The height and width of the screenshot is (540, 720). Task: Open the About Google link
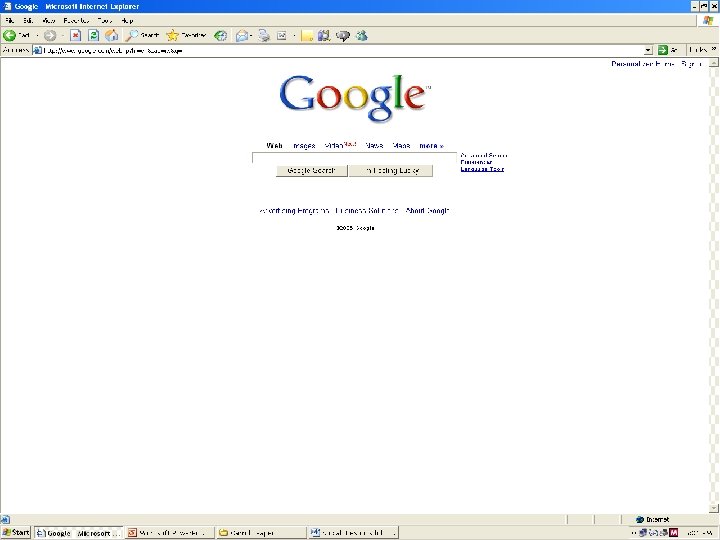point(428,211)
